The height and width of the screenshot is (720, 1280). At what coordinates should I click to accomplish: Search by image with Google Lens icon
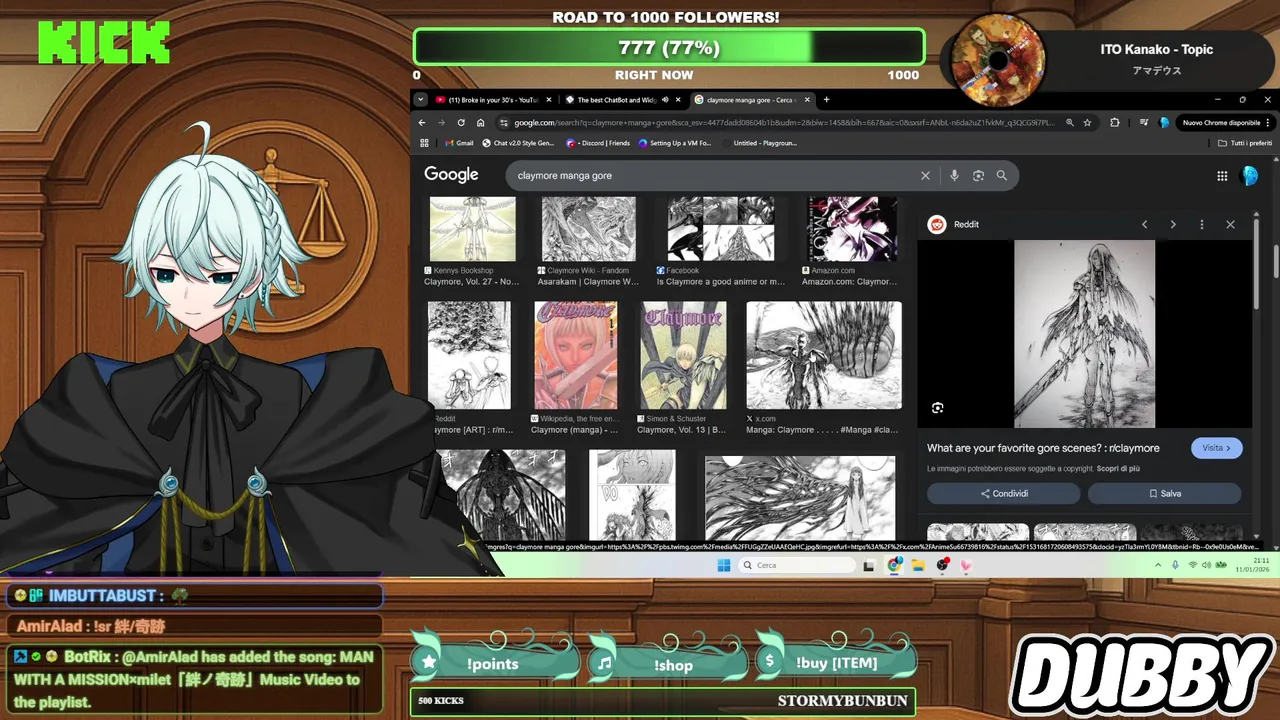(978, 175)
